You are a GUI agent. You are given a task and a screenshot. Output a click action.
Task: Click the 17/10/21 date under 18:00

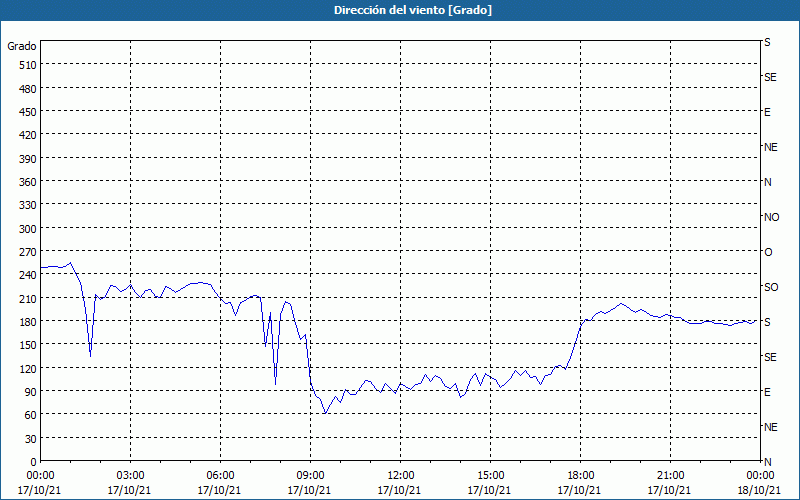coord(579,490)
